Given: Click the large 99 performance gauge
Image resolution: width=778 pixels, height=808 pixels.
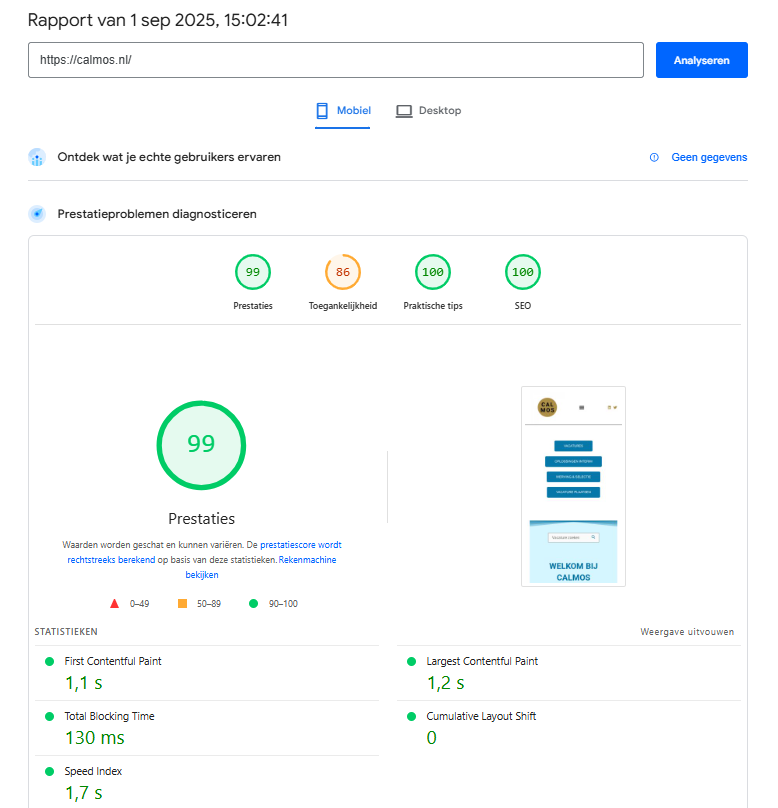Looking at the screenshot, I should 201,445.
